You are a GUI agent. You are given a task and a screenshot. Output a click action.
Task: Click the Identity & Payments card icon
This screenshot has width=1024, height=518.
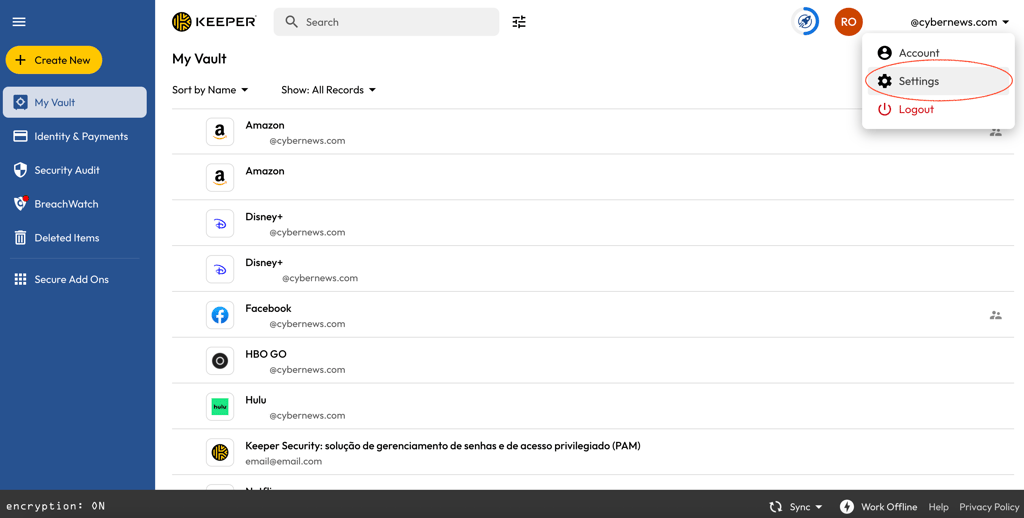point(20,136)
